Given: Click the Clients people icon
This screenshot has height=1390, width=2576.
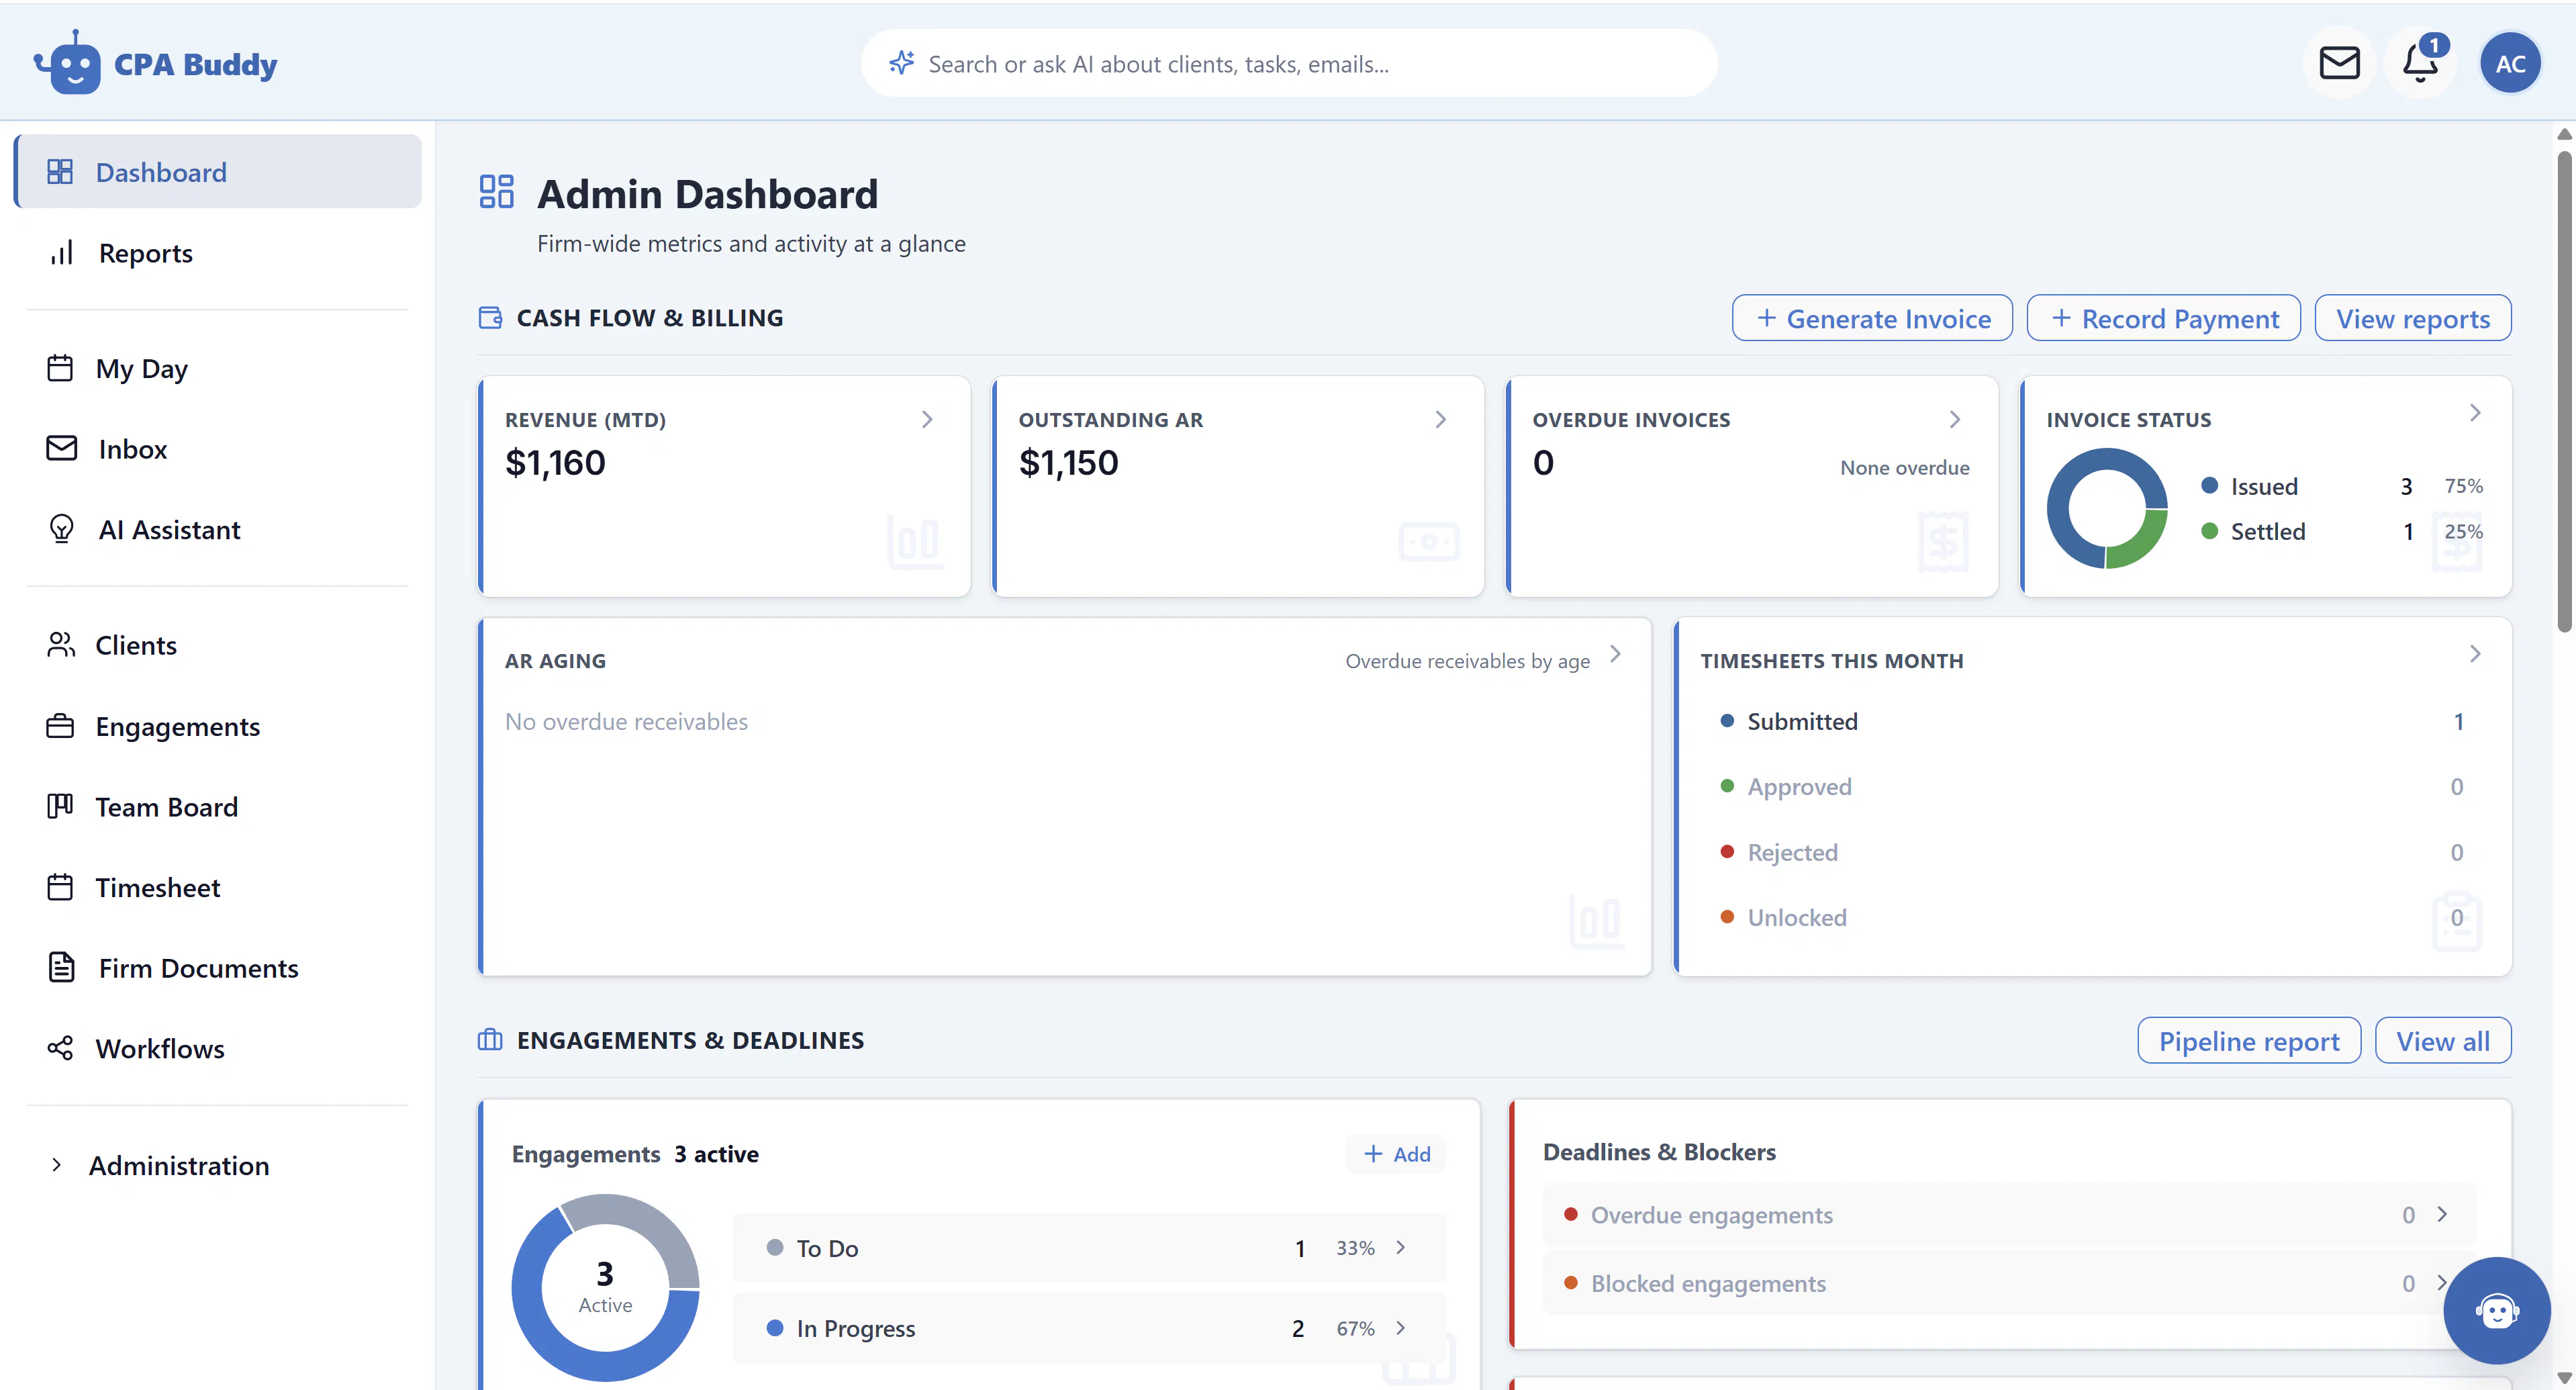Looking at the screenshot, I should tap(60, 645).
